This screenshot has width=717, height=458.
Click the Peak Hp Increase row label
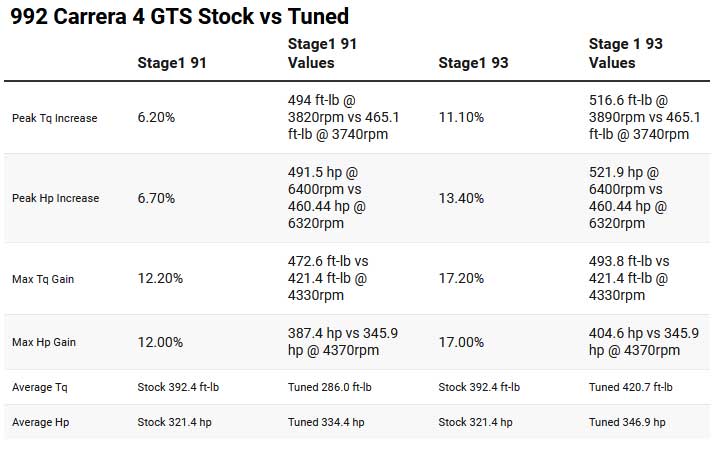[55, 198]
